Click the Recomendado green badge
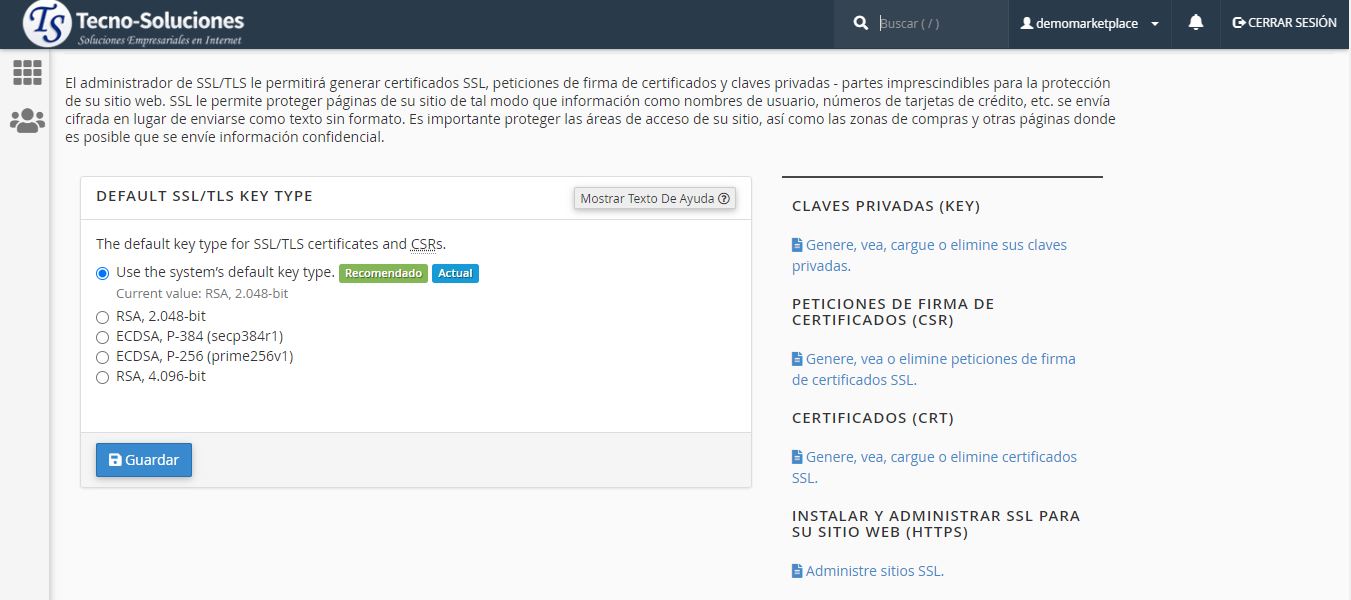Screen dimensions: 1351x600 [x=383, y=273]
